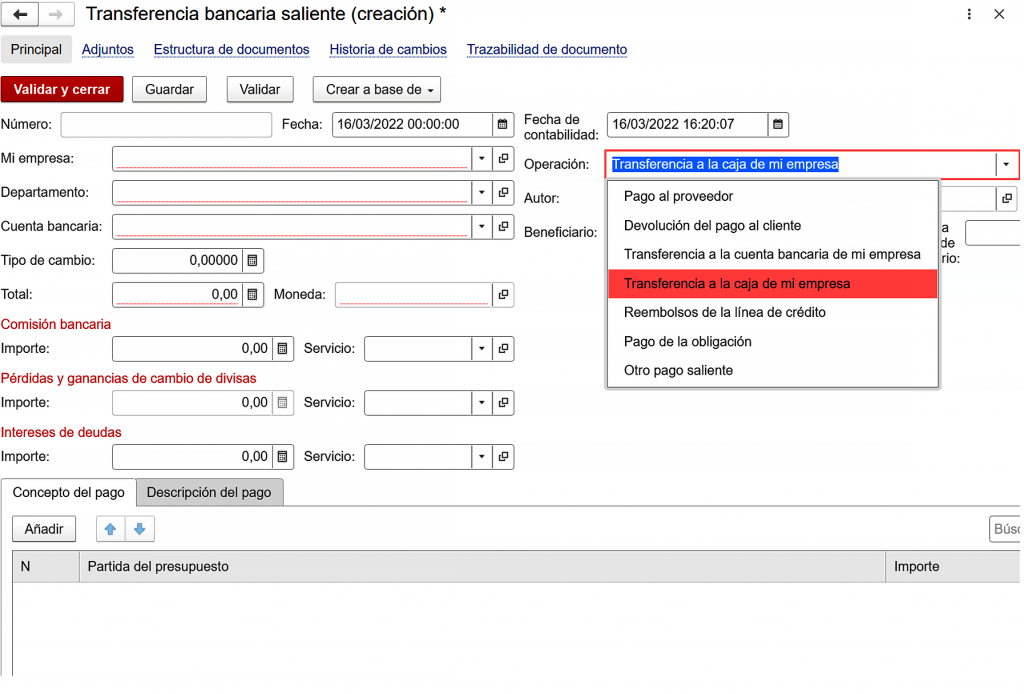This screenshot has height=694, width=1024.
Task: Switch to Concepto del pago tab
Action: [x=69, y=492]
